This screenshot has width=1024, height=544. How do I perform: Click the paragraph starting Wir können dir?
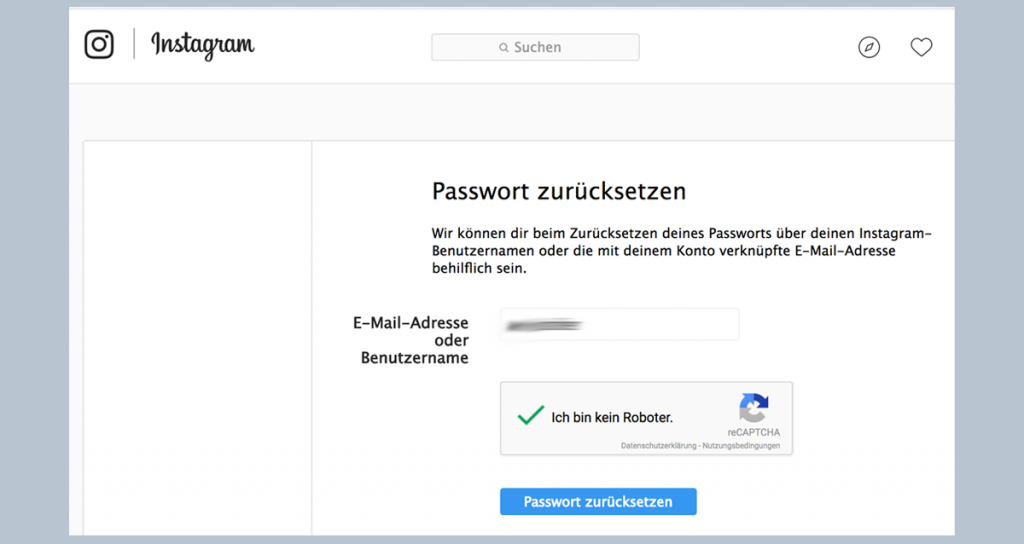pos(681,251)
